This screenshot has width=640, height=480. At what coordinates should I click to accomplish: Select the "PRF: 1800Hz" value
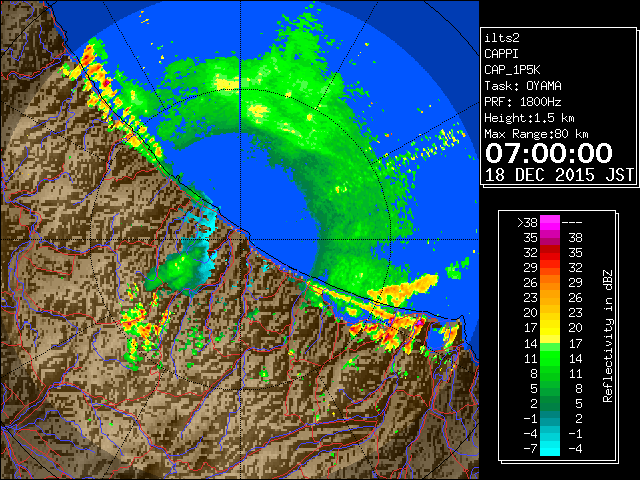pyautogui.click(x=523, y=102)
